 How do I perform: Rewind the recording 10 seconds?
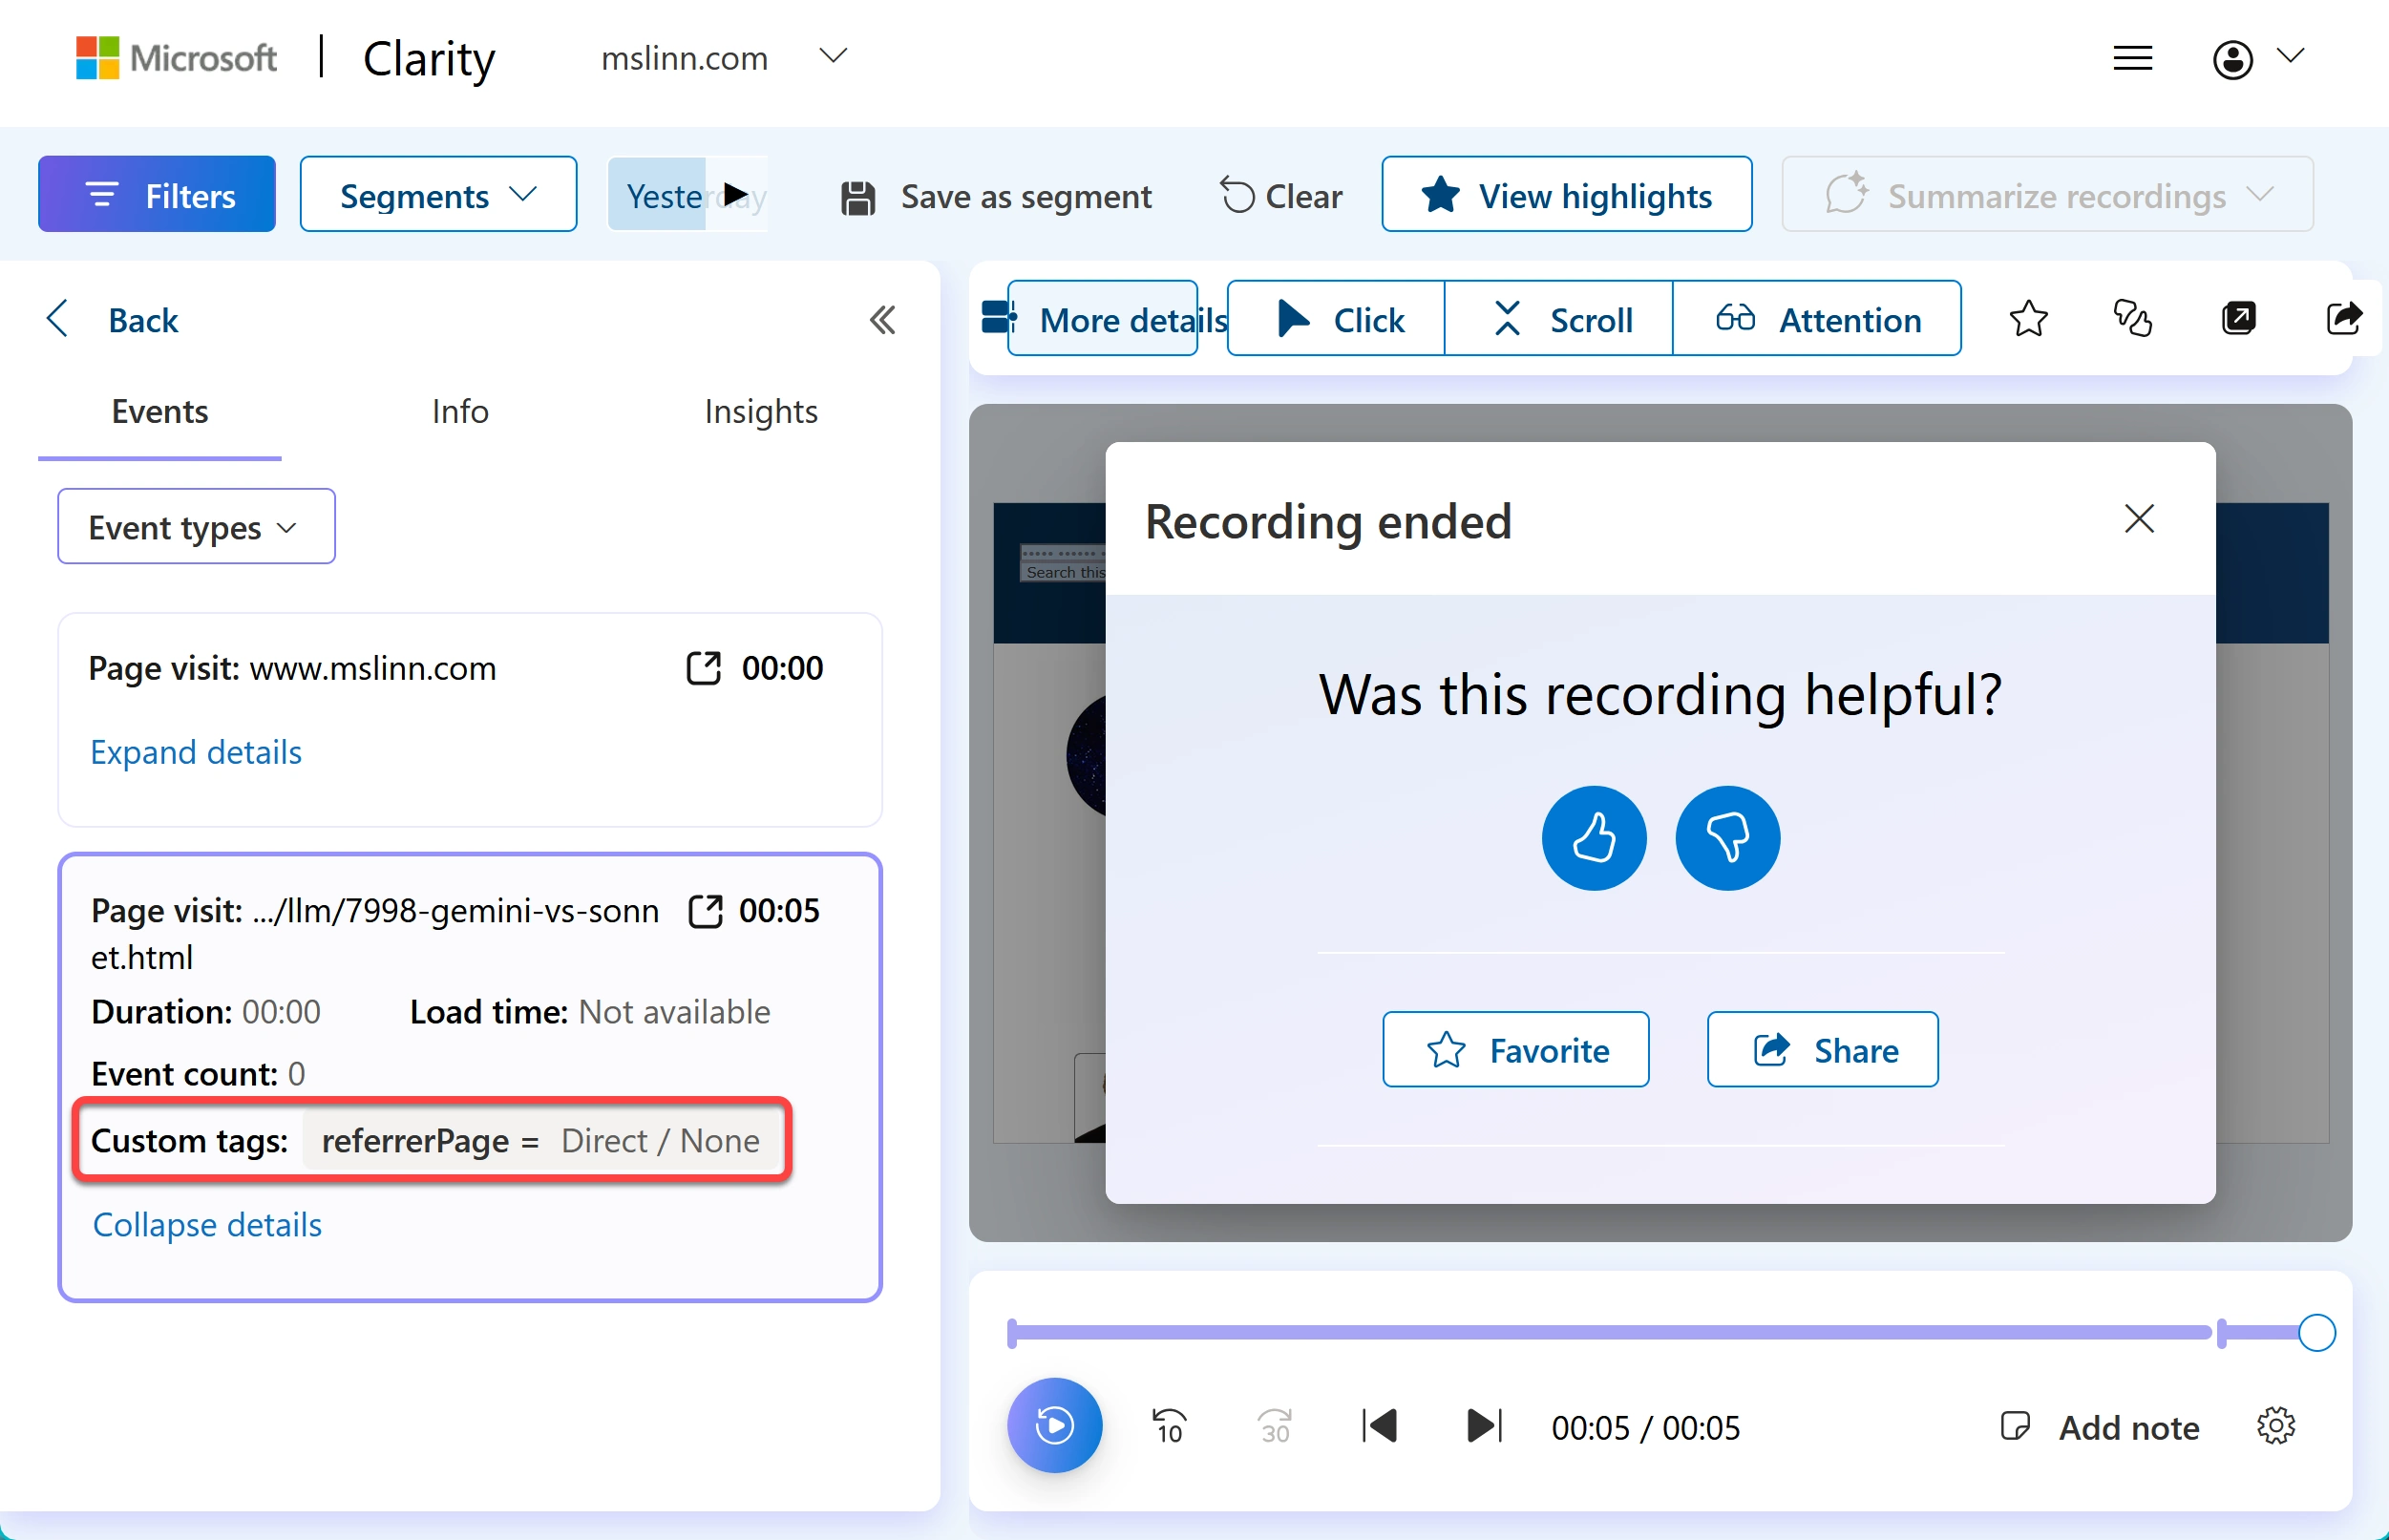pyautogui.click(x=1169, y=1426)
